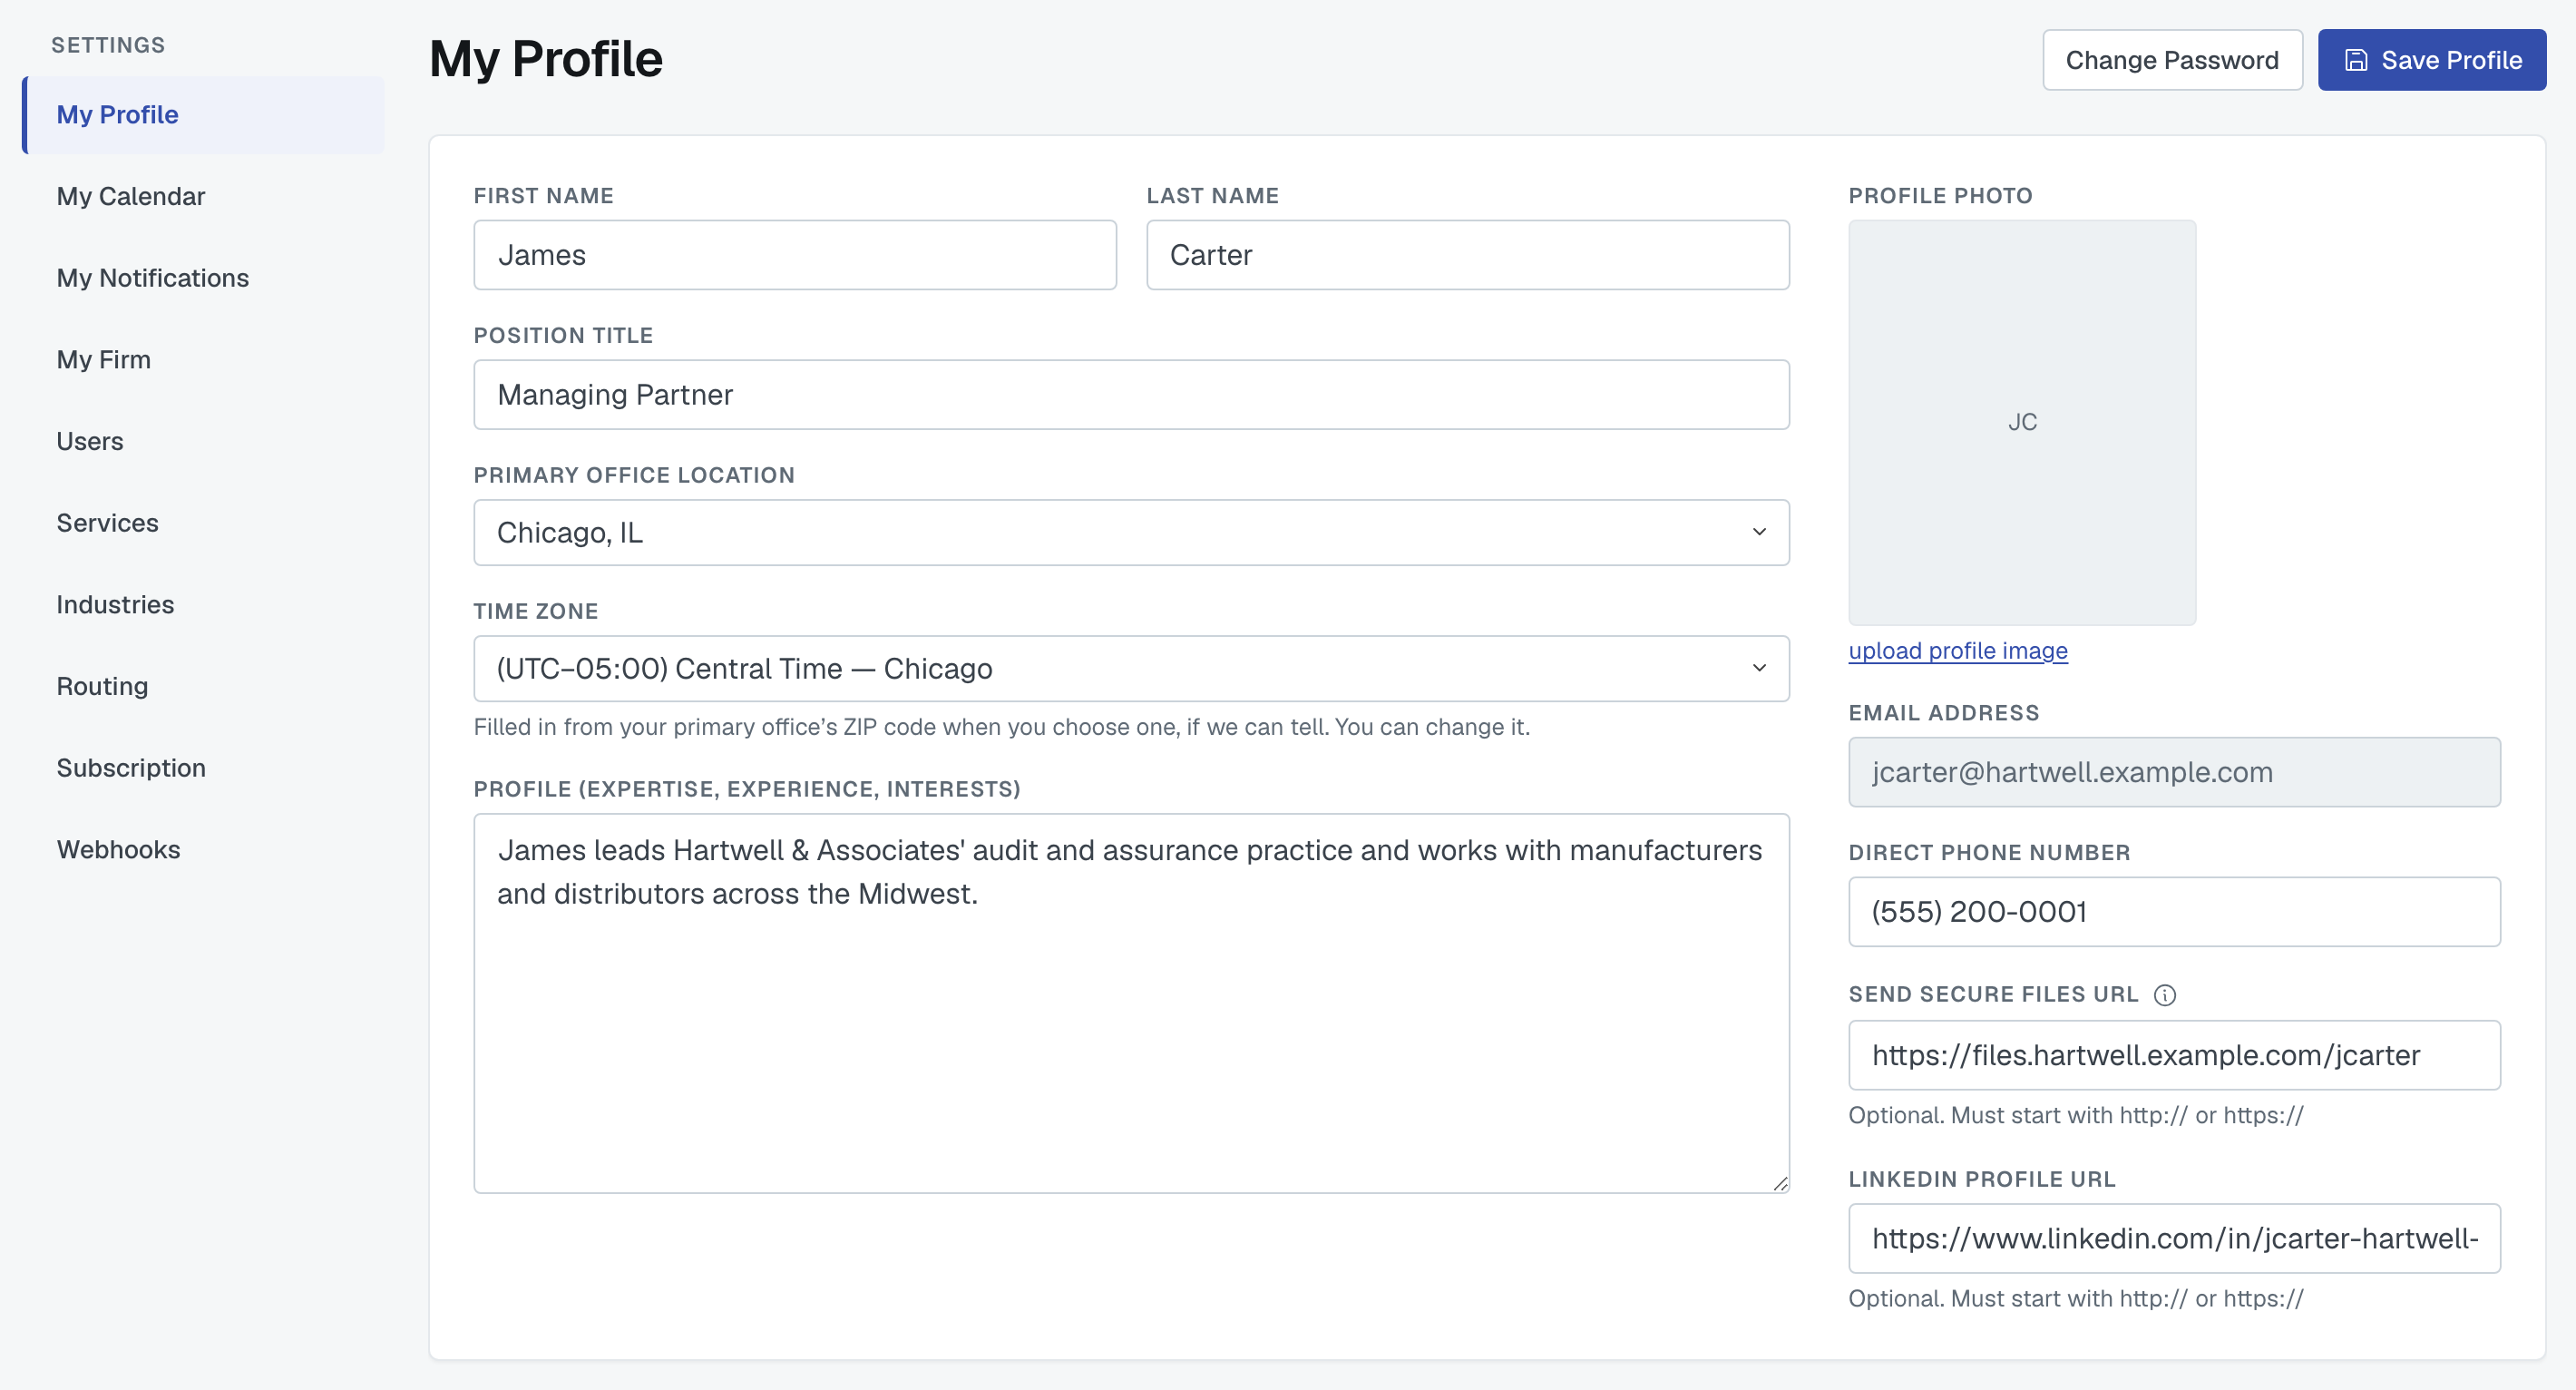The height and width of the screenshot is (1390, 2576).
Task: Click the JC profile photo placeholder
Action: tap(2022, 422)
